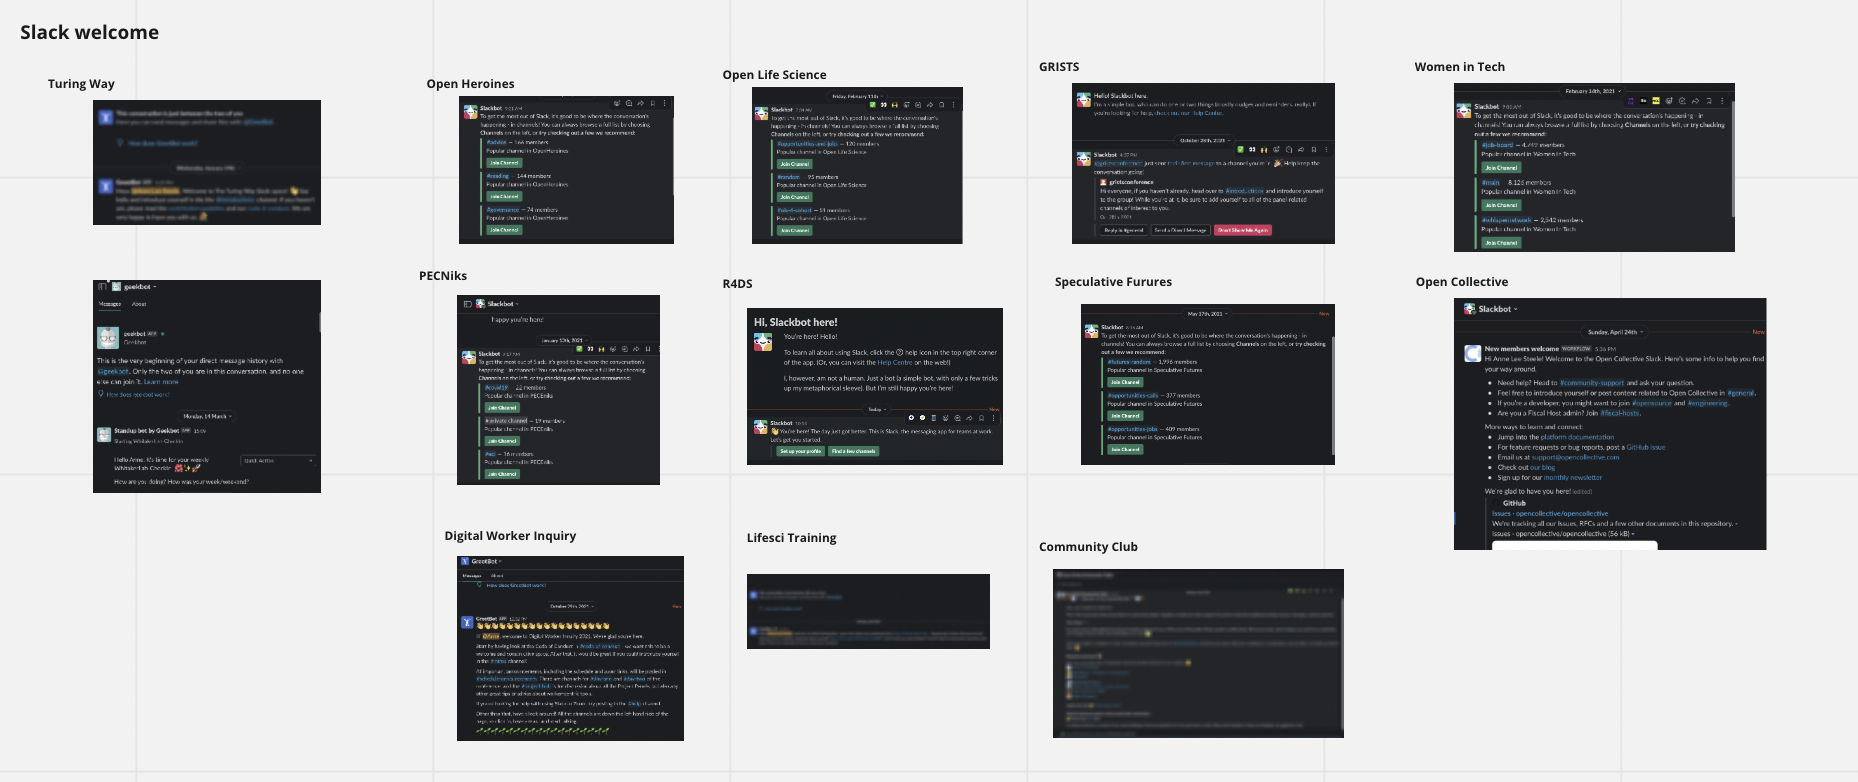Open the 'Monday, 14 March' date dropdown
The width and height of the screenshot is (1858, 782).
[x=208, y=416]
